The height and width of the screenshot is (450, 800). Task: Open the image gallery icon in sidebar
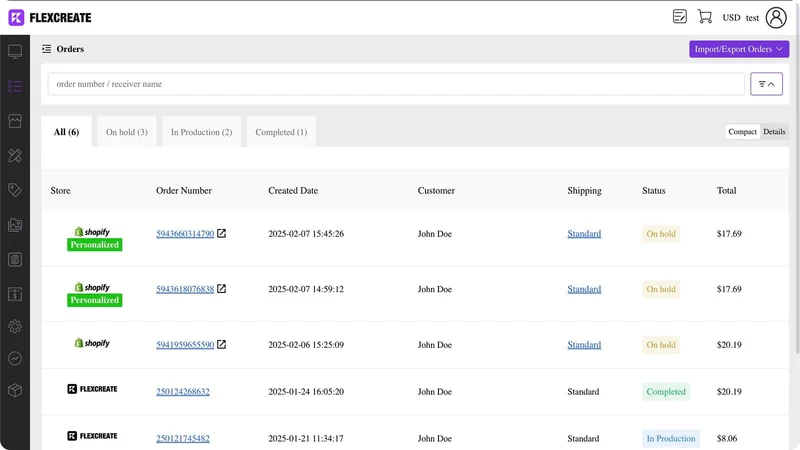[x=15, y=225]
